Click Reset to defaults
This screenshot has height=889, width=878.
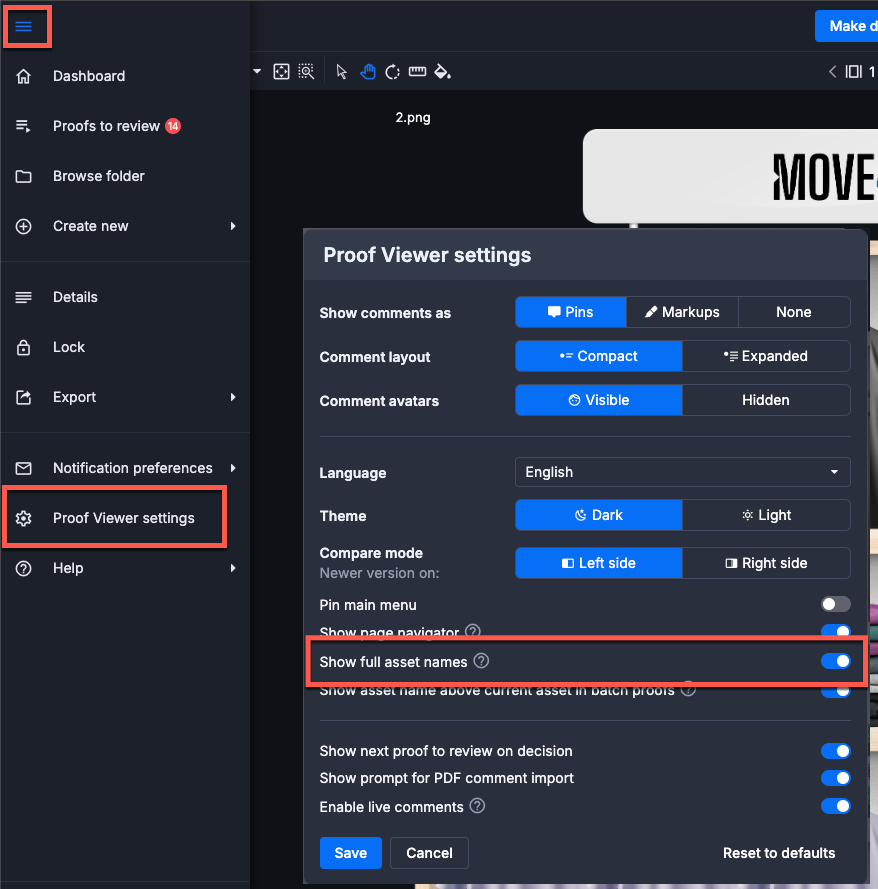(x=779, y=853)
